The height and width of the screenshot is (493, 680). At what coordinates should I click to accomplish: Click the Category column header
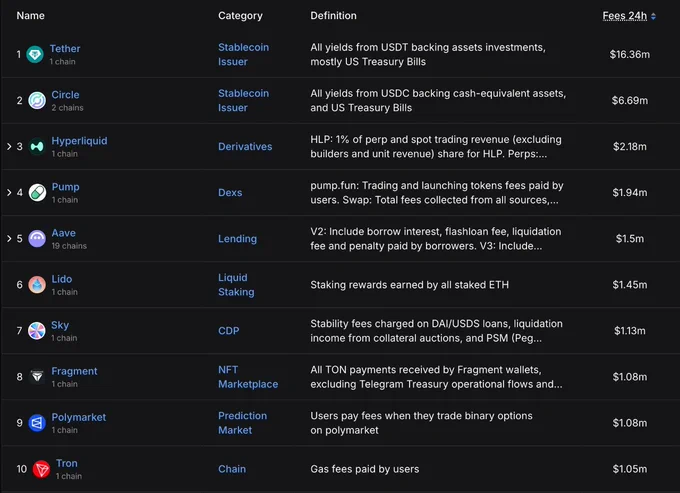click(x=240, y=16)
